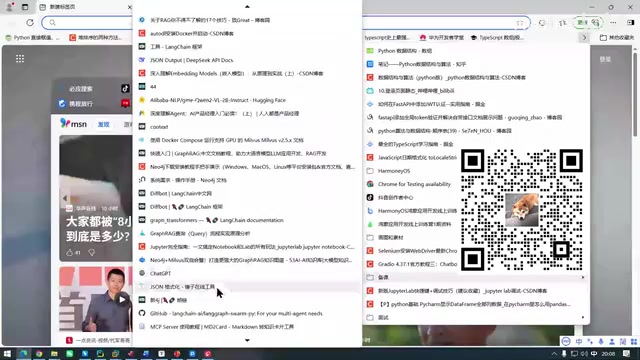Click the IME toolbar 中 language icon

click(x=579, y=341)
